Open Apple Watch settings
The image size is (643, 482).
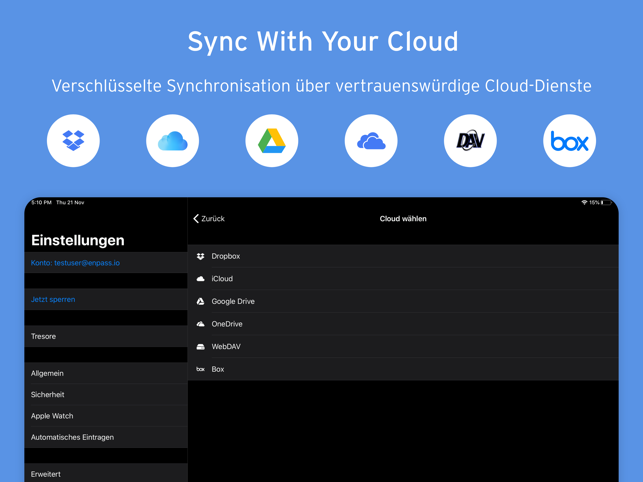pos(105,416)
